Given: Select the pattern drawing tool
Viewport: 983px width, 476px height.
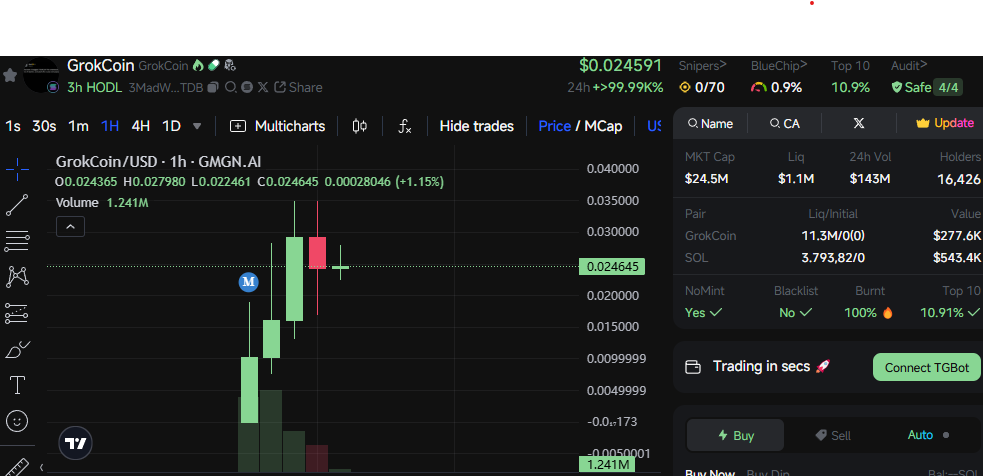Looking at the screenshot, I should pos(17,277).
